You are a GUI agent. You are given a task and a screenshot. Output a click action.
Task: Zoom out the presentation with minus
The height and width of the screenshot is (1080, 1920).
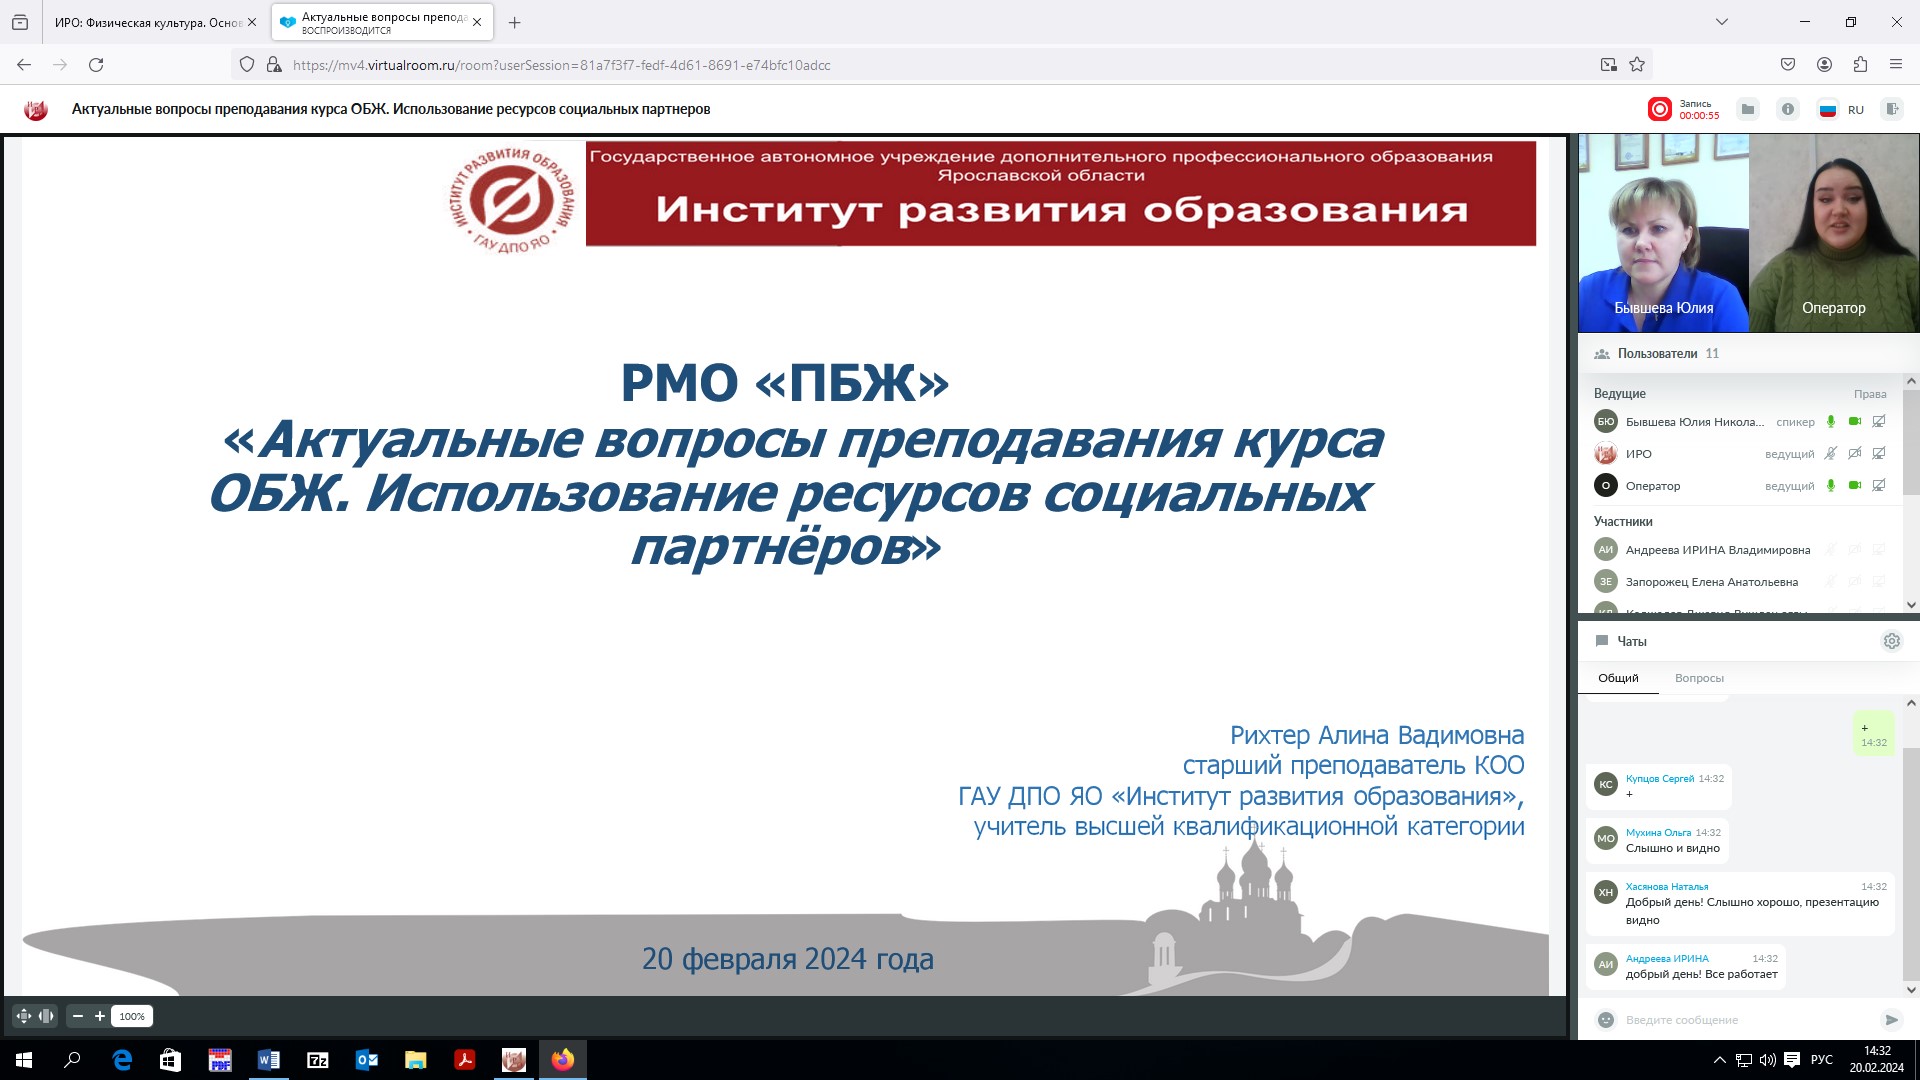point(78,1016)
